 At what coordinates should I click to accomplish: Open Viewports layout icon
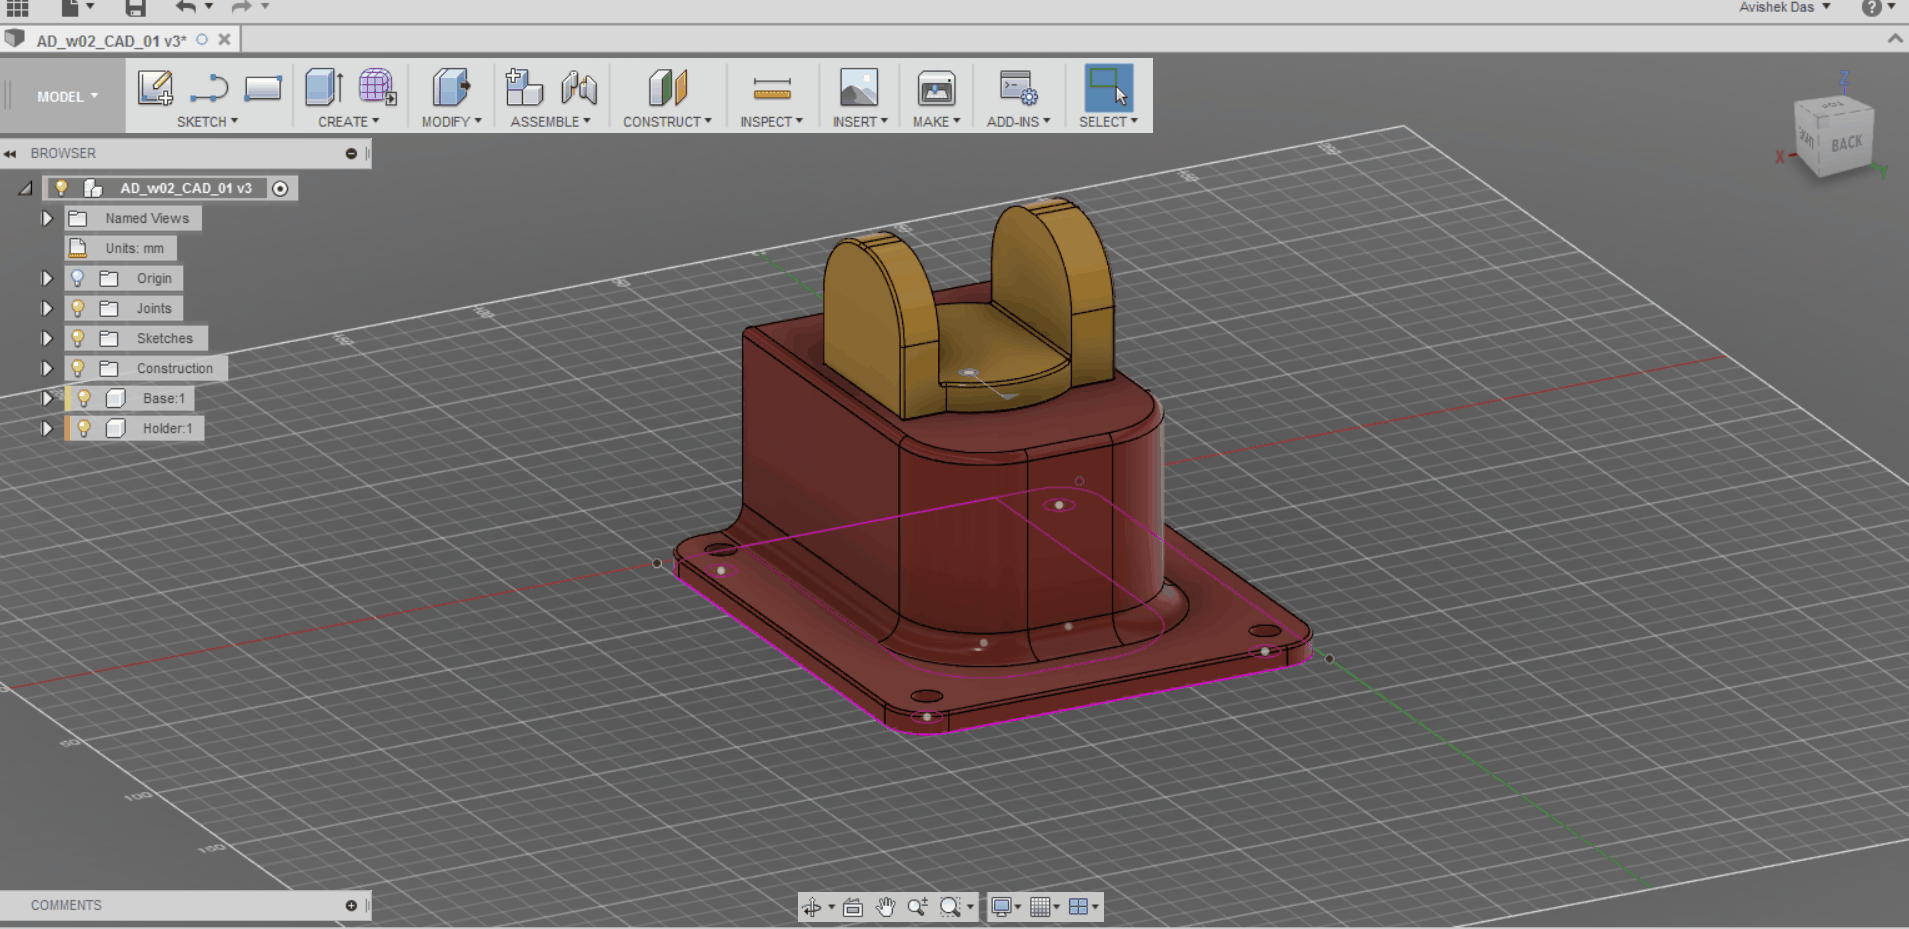(x=1078, y=907)
